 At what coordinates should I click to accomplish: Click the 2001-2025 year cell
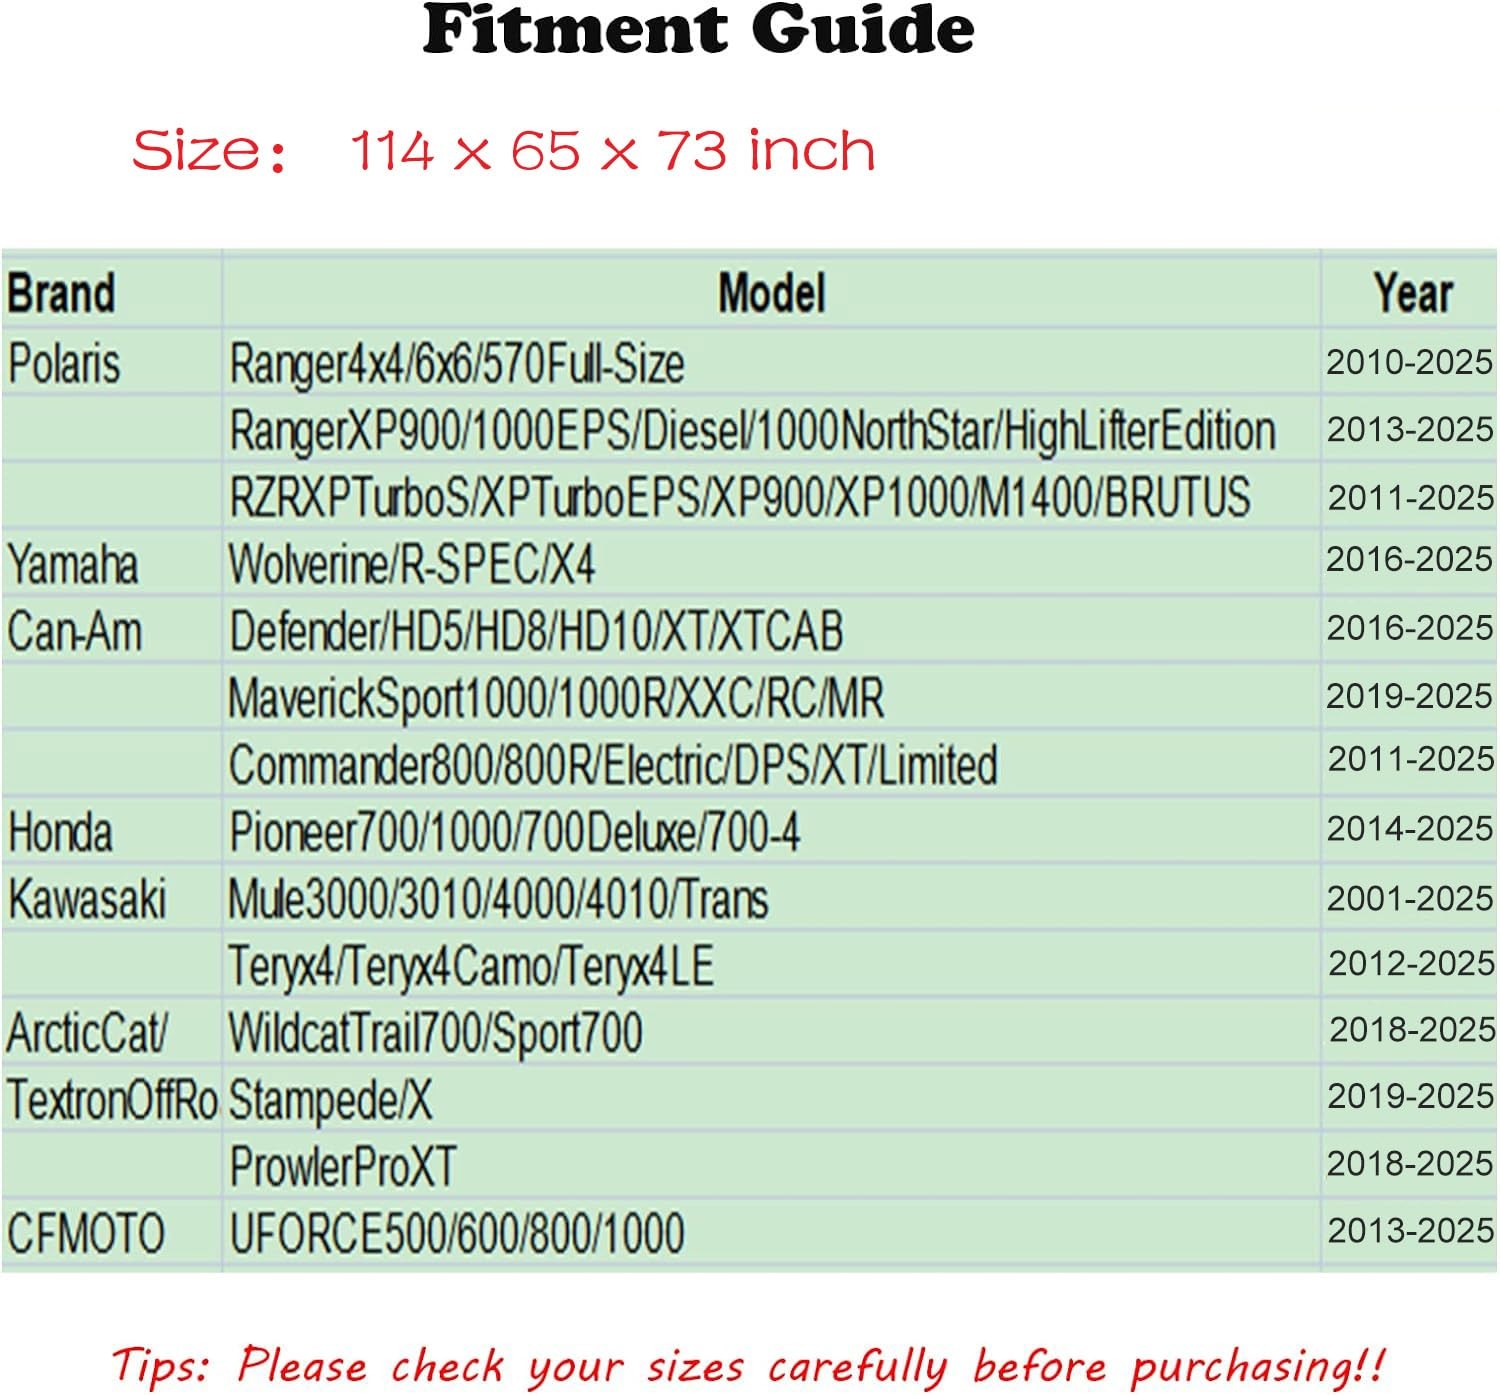coord(1409,899)
